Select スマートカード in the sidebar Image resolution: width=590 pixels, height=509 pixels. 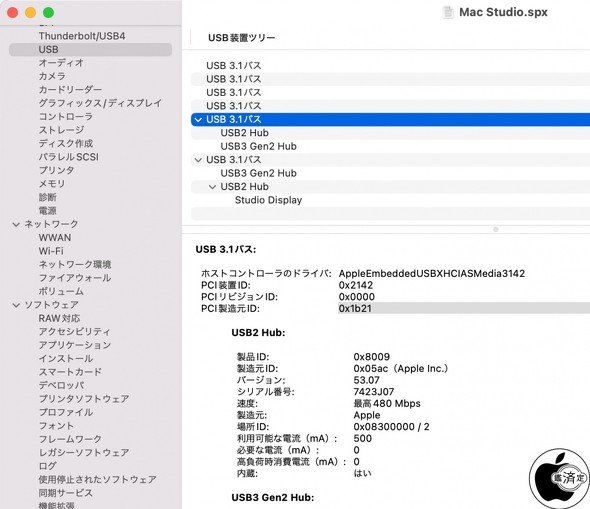(x=70, y=372)
